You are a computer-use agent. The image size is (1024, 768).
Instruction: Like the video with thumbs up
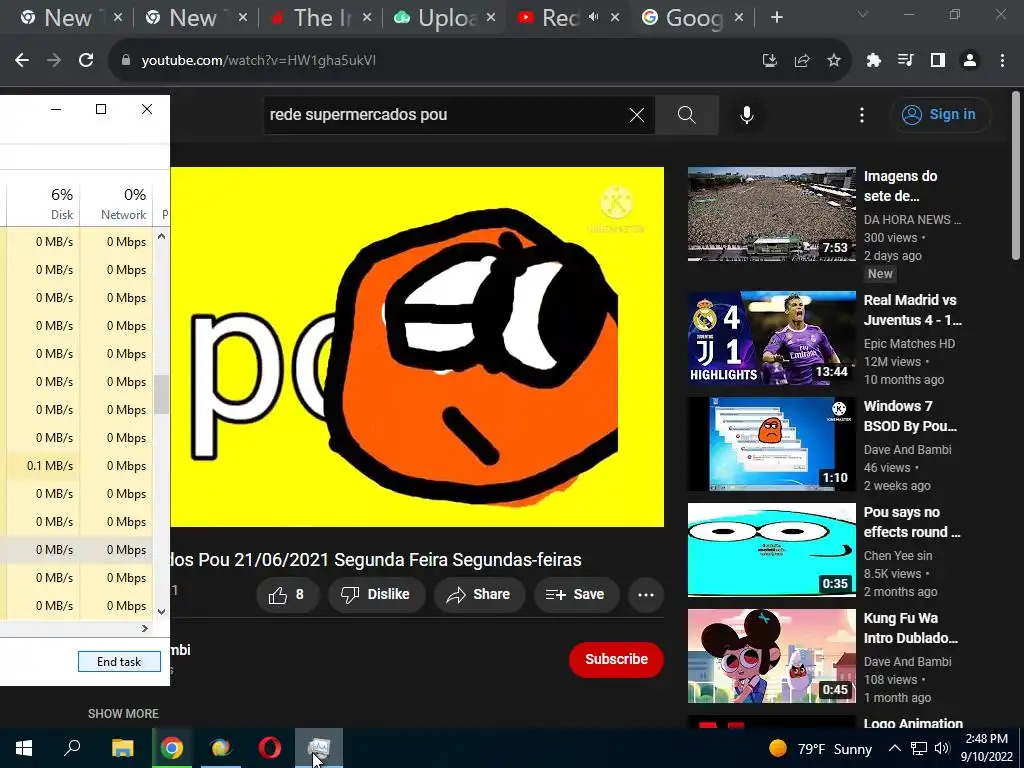(x=287, y=594)
